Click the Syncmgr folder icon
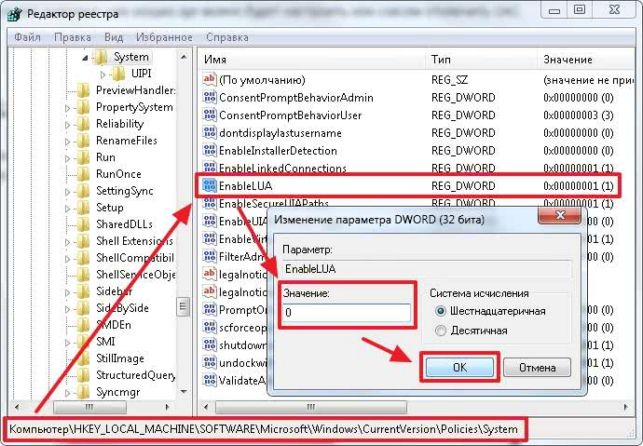This screenshot has height=446, width=643. 82,392
